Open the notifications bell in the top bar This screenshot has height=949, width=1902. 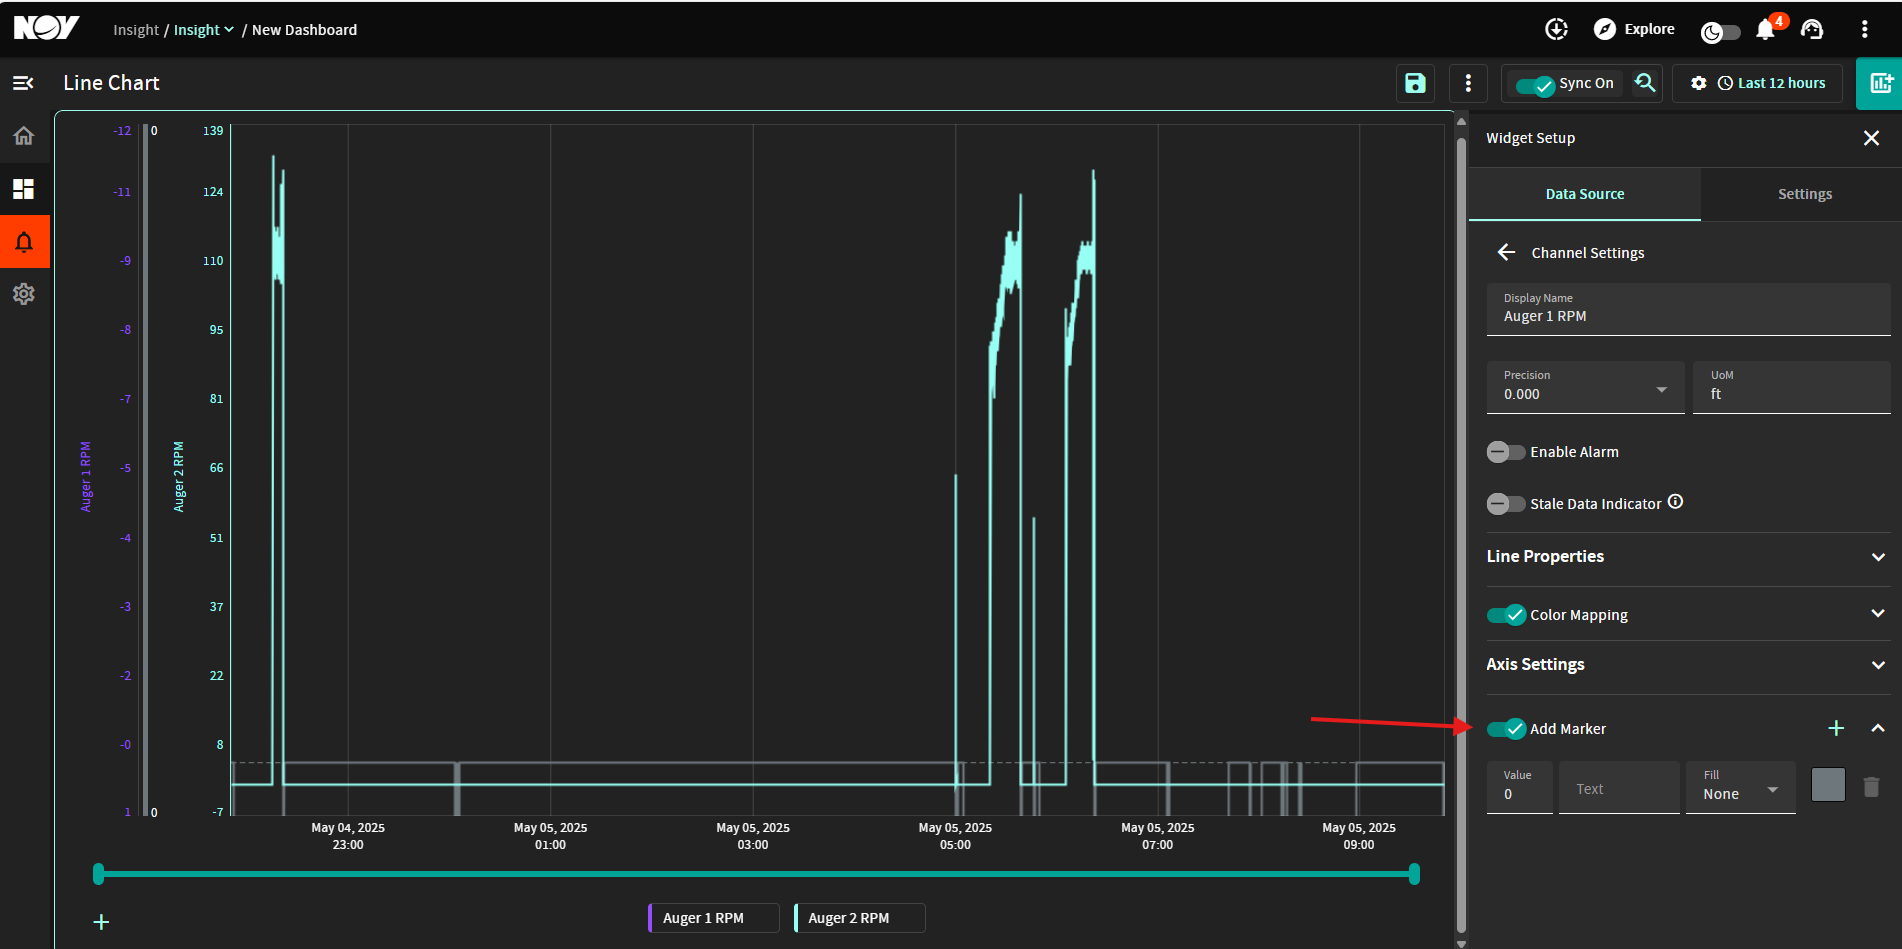(x=1766, y=29)
